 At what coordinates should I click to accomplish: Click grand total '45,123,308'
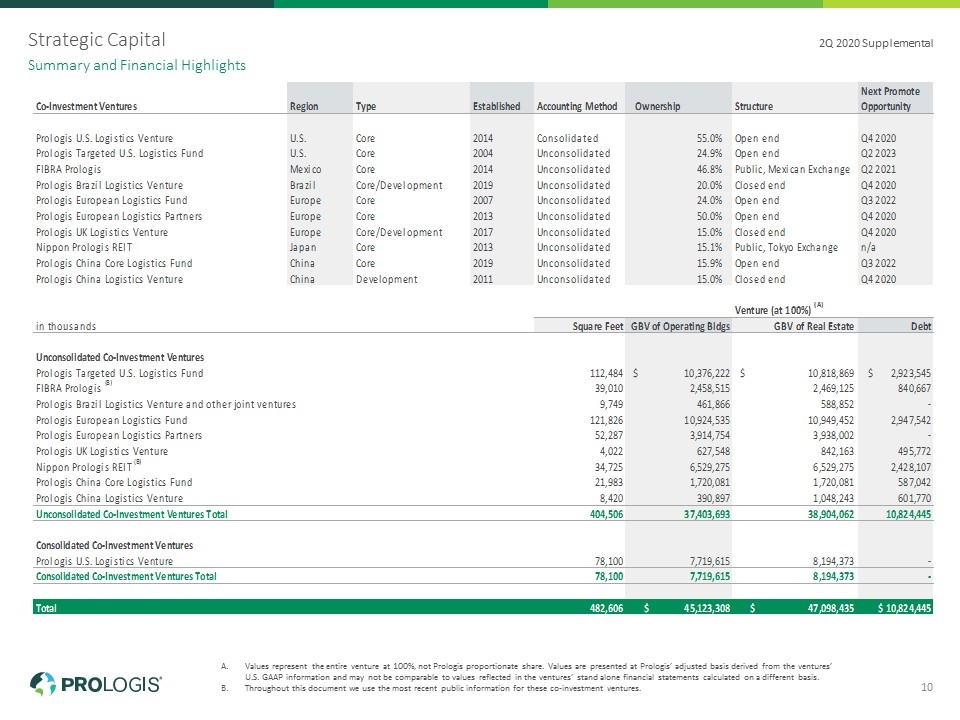click(x=707, y=609)
